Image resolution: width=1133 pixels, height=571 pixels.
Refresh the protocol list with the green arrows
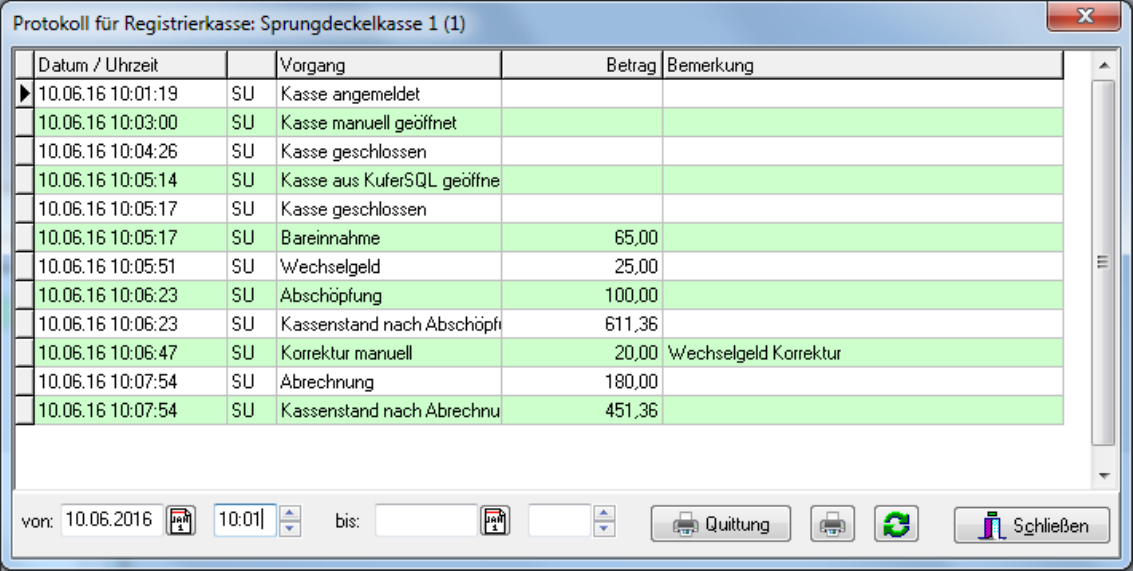pos(896,524)
